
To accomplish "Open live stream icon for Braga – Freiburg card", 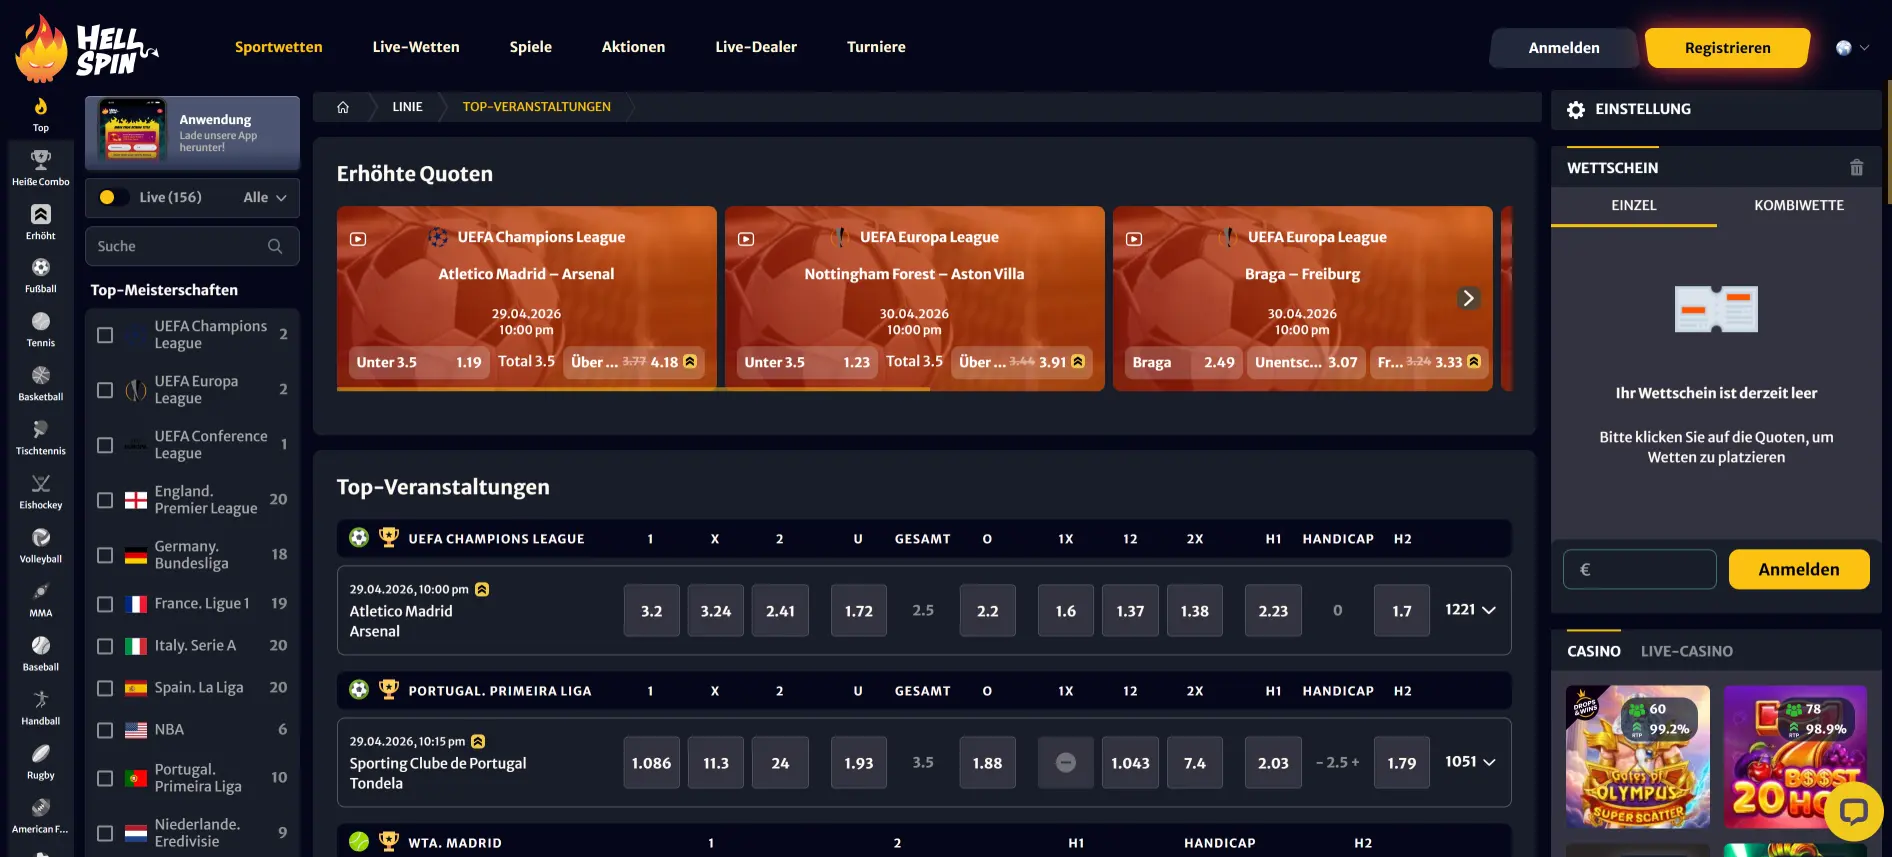I will click(x=1134, y=239).
